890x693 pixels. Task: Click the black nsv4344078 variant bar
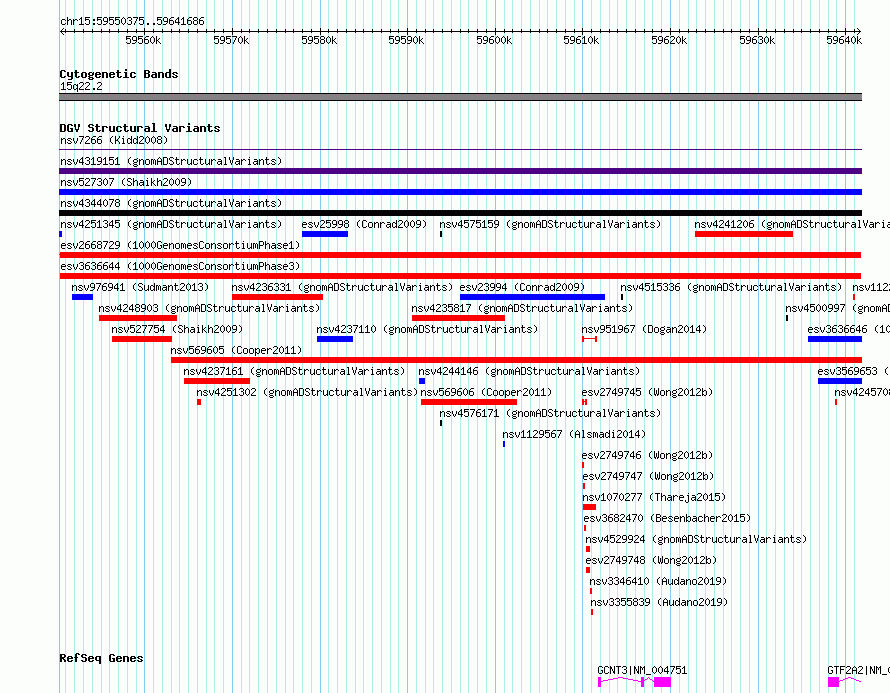tap(460, 213)
